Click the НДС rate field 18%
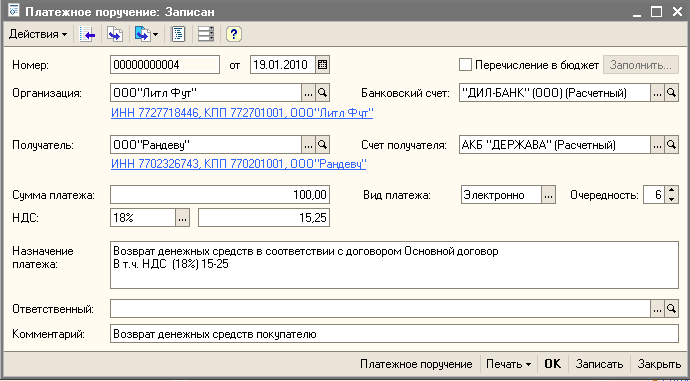690x381 pixels. [x=143, y=218]
